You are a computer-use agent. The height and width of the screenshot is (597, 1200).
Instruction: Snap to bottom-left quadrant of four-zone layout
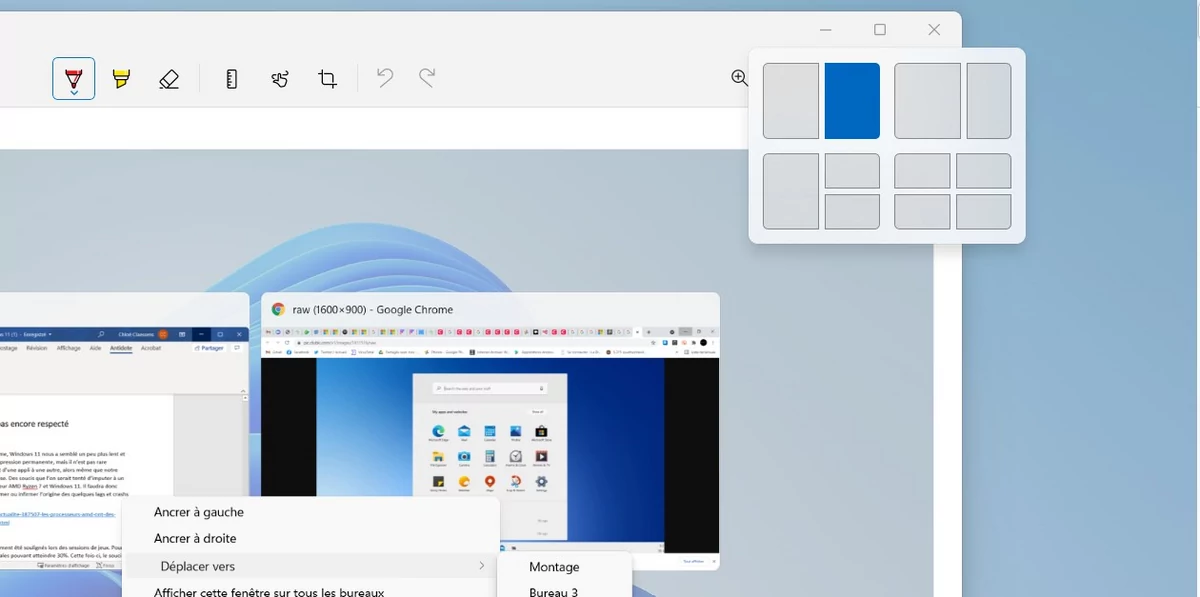[922, 212]
